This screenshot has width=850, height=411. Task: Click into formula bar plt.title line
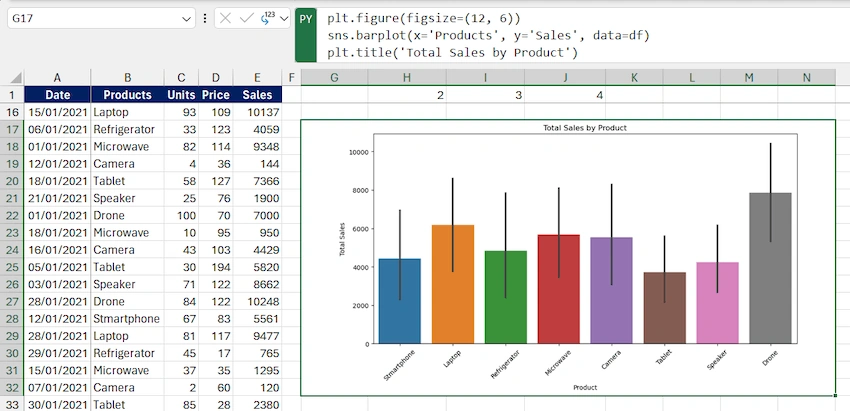(453, 53)
